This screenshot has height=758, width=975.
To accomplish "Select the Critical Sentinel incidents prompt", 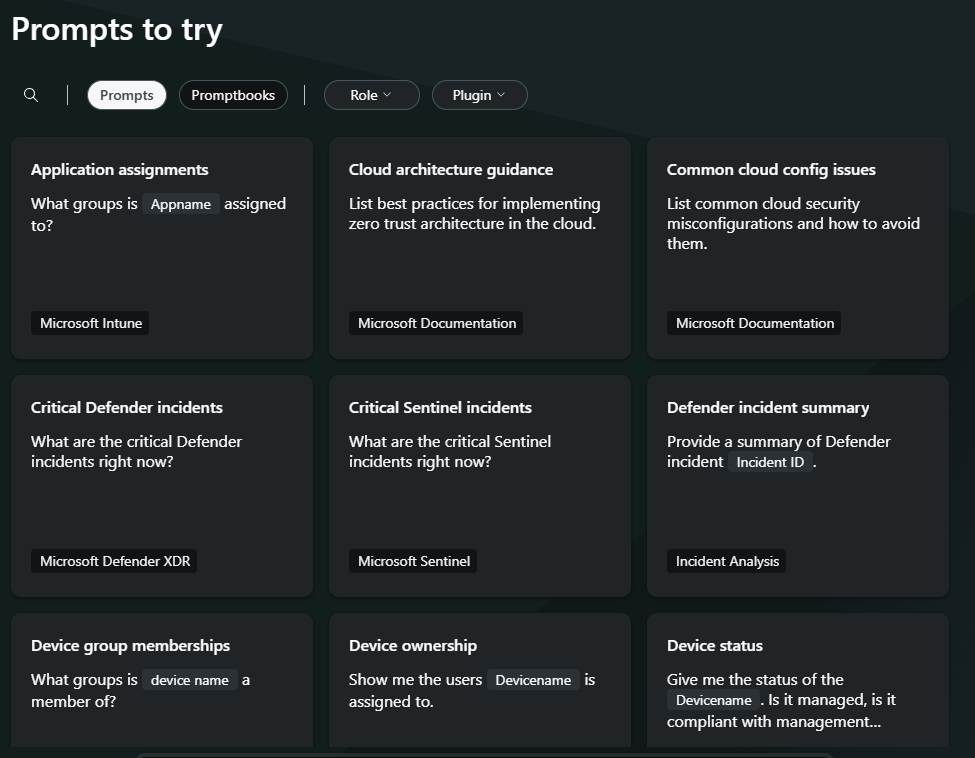I will pos(480,486).
